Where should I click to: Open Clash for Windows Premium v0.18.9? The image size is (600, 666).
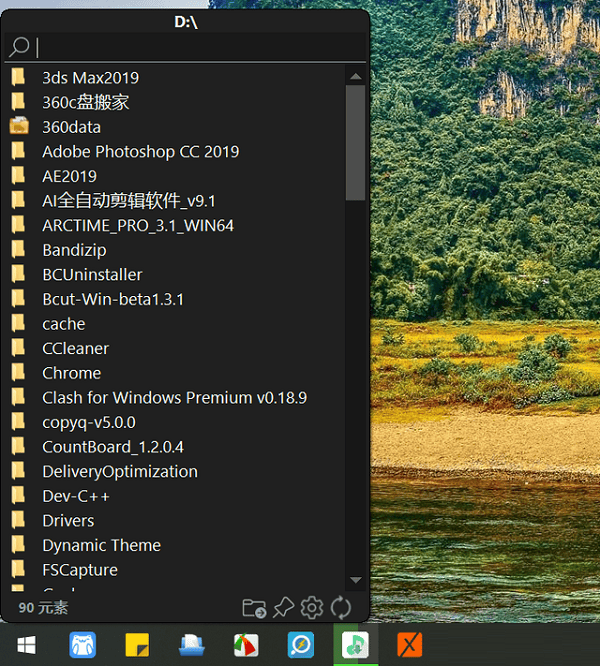176,398
